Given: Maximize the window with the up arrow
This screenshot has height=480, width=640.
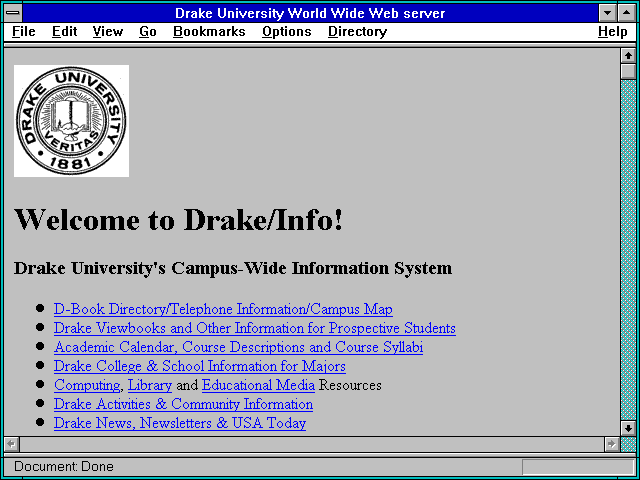Looking at the screenshot, I should [x=627, y=13].
